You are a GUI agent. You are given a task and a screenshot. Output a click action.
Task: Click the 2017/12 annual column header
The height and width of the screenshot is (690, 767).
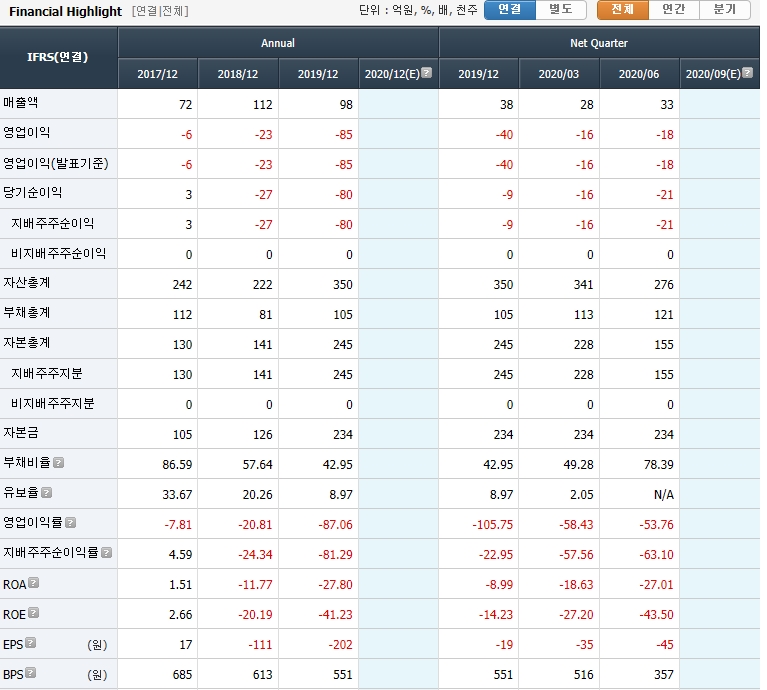[158, 74]
